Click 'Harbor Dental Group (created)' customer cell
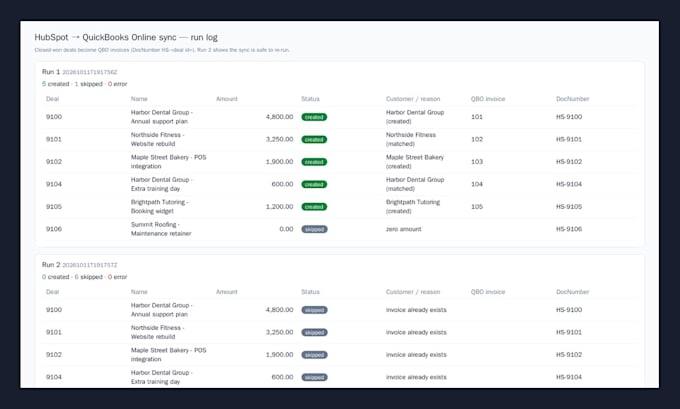This screenshot has width=680, height=409. pos(415,117)
